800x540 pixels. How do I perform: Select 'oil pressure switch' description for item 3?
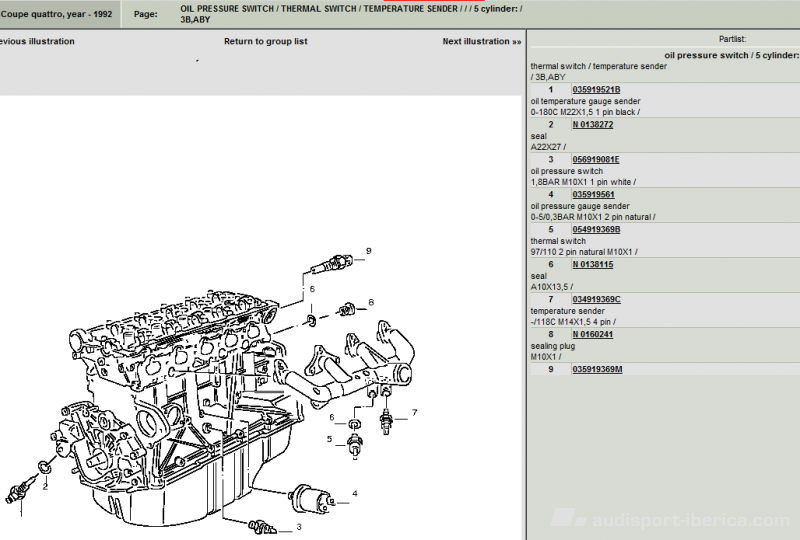click(566, 171)
